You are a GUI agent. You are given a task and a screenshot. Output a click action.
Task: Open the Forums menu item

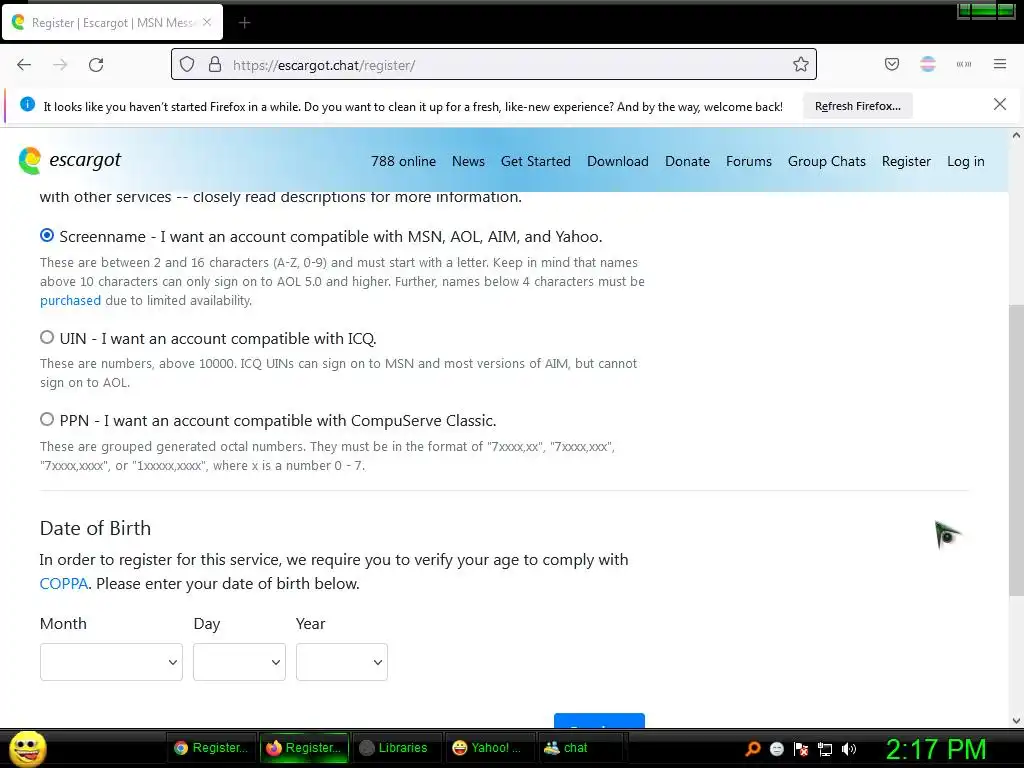(749, 161)
